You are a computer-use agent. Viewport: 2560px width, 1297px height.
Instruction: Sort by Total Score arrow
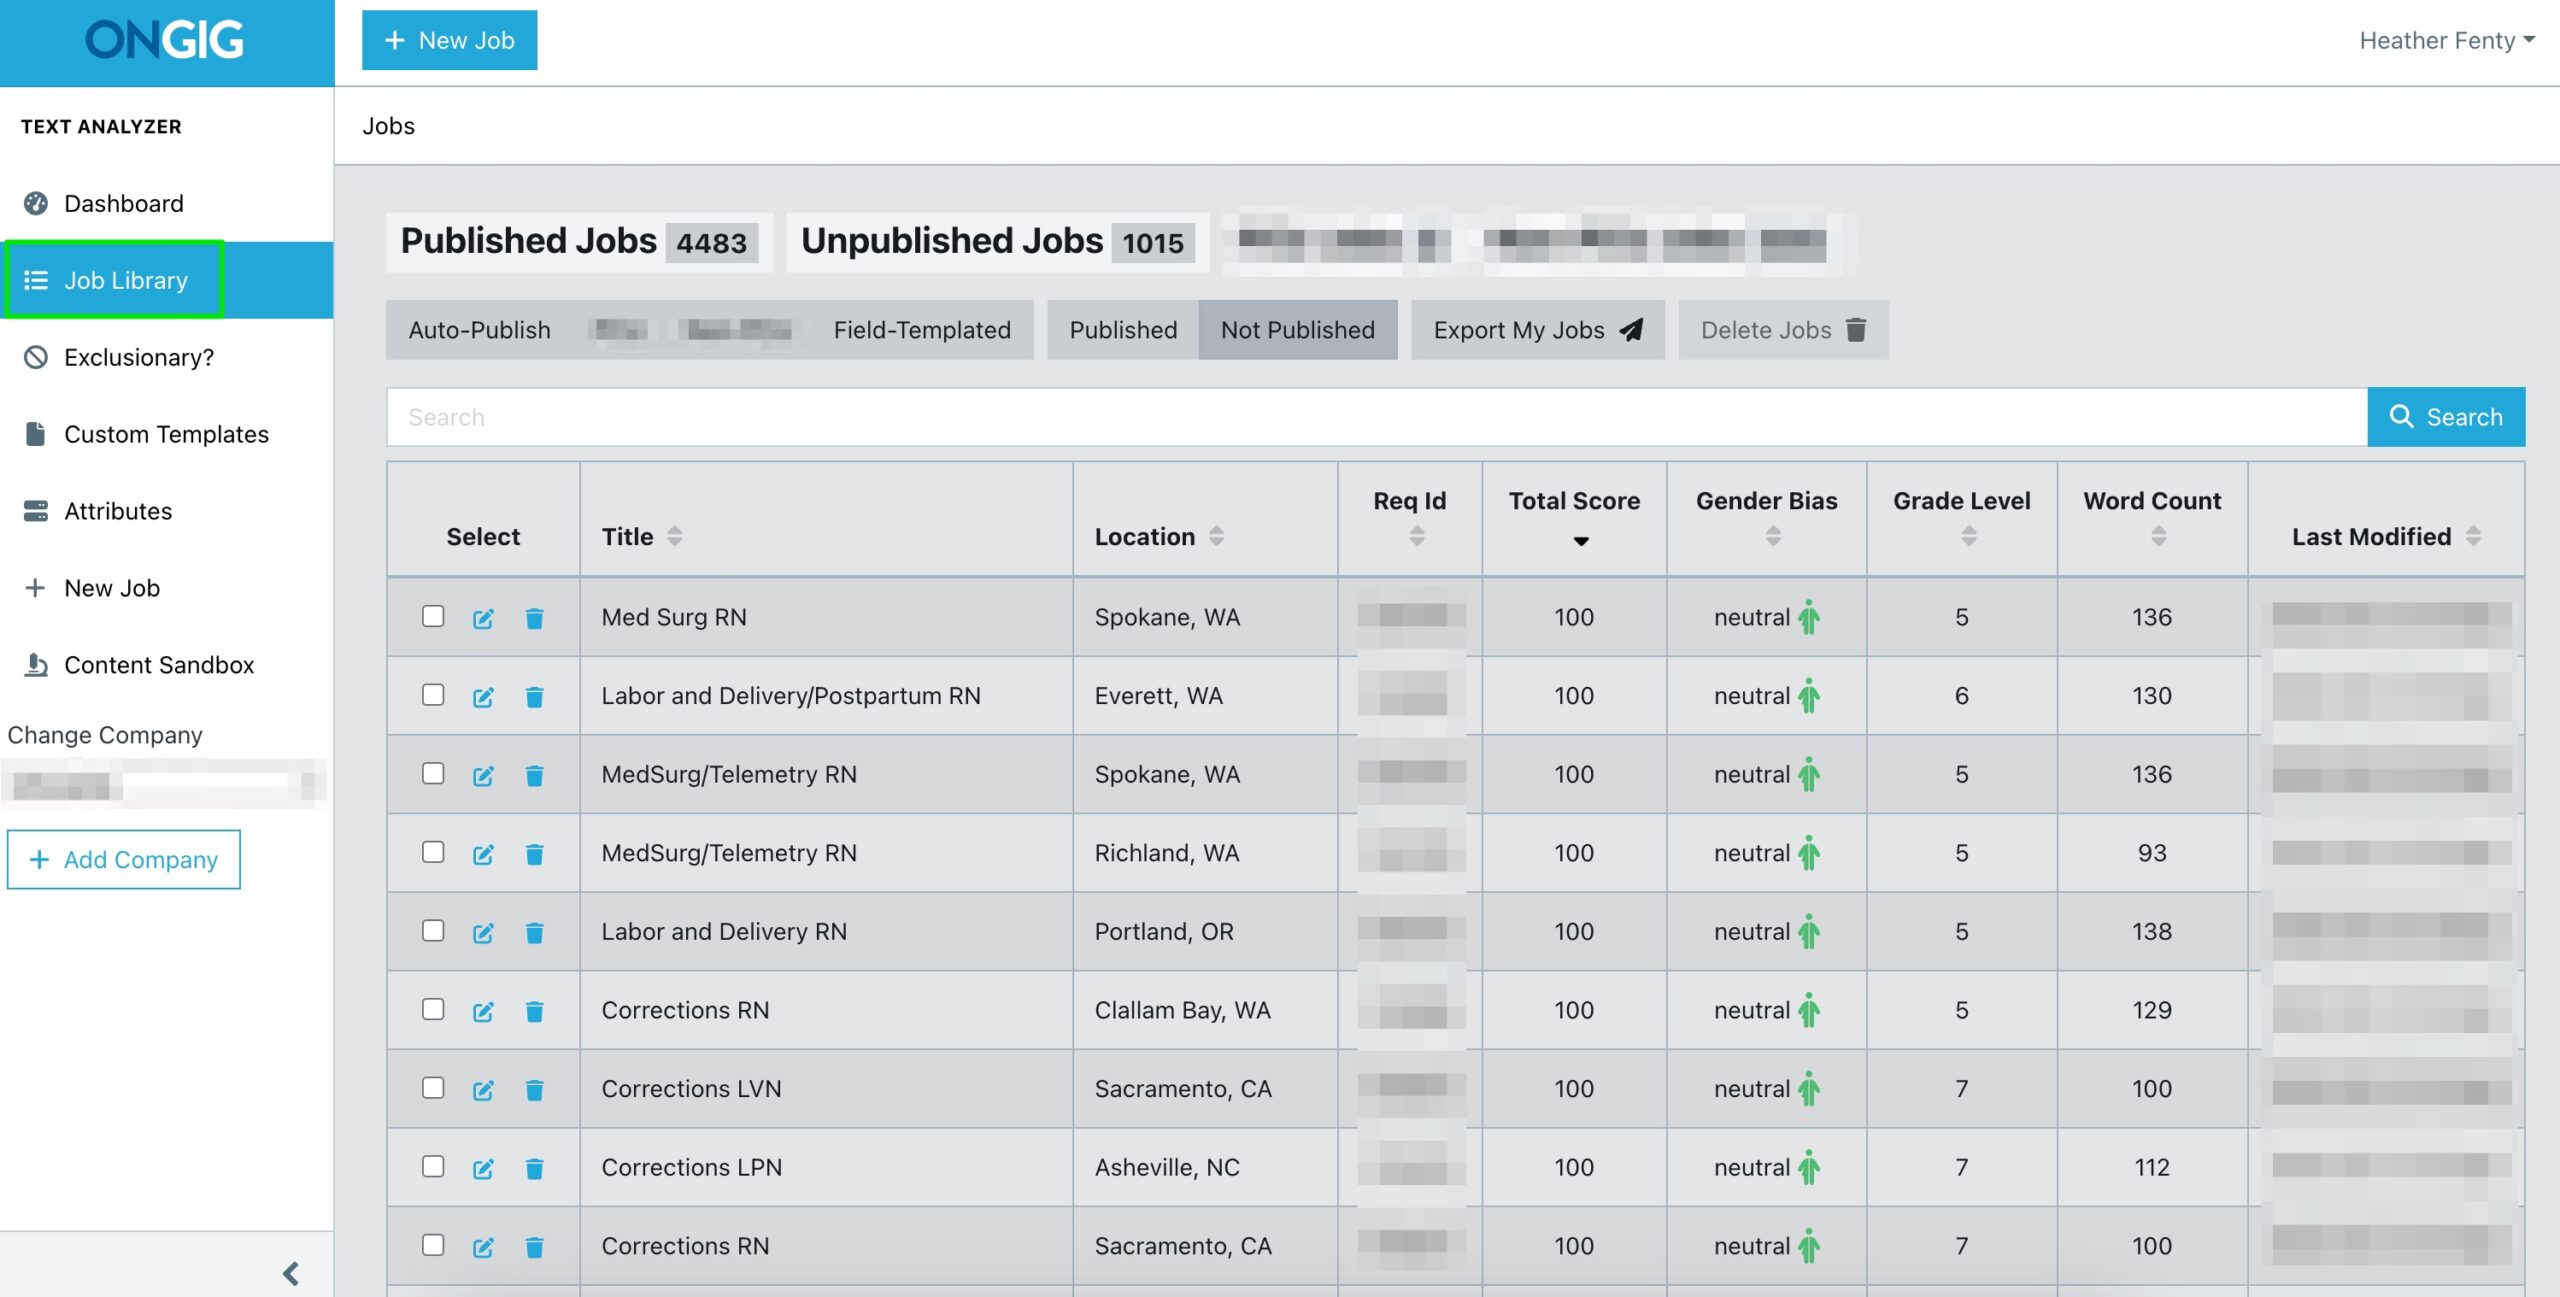1581,542
